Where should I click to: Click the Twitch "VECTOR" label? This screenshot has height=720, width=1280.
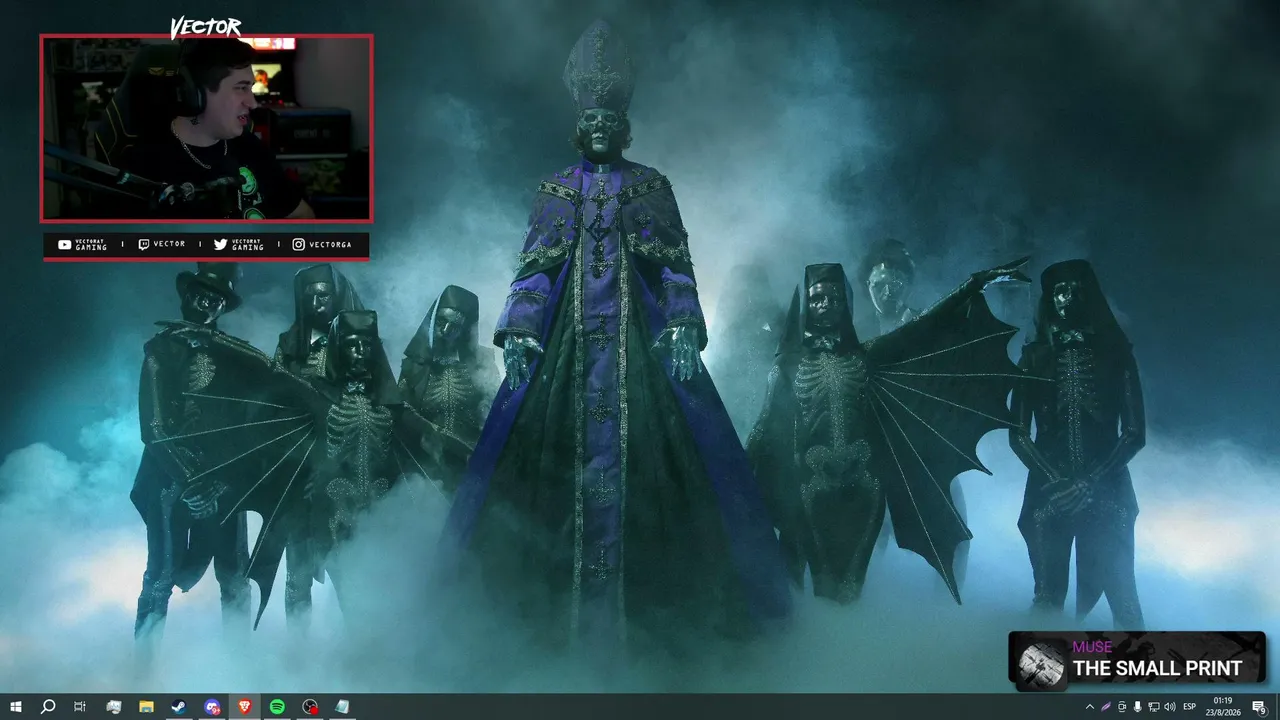(x=169, y=244)
